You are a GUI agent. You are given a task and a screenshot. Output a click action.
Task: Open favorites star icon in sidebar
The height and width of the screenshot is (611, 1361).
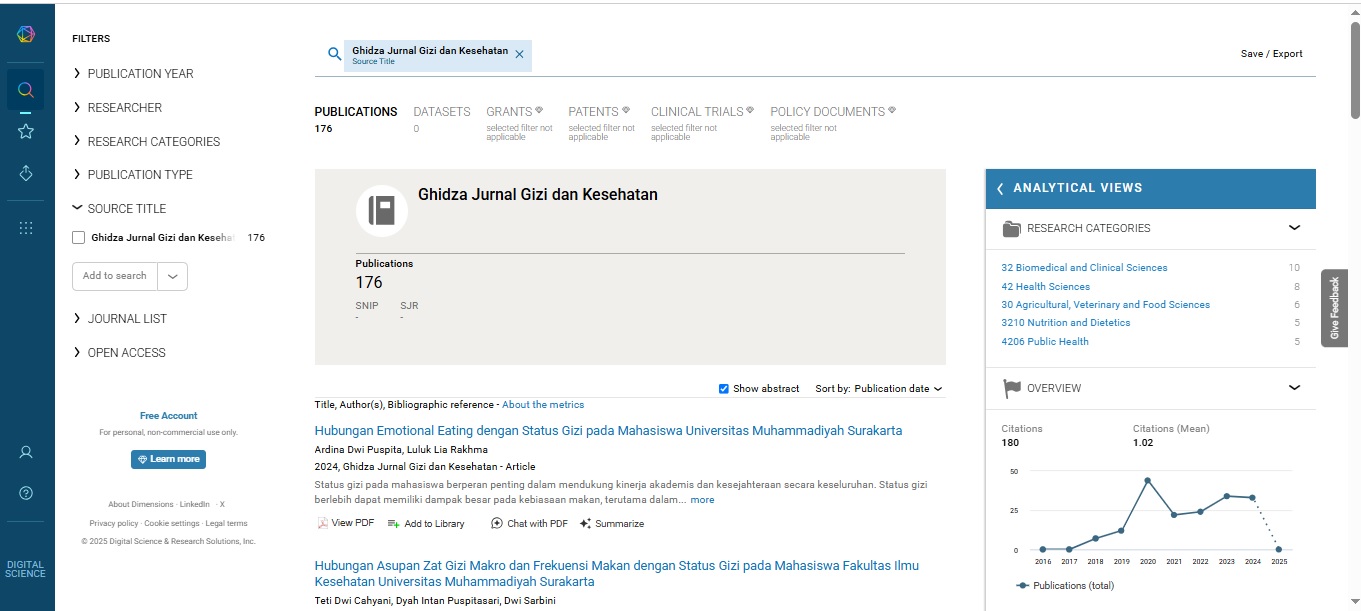coord(26,131)
